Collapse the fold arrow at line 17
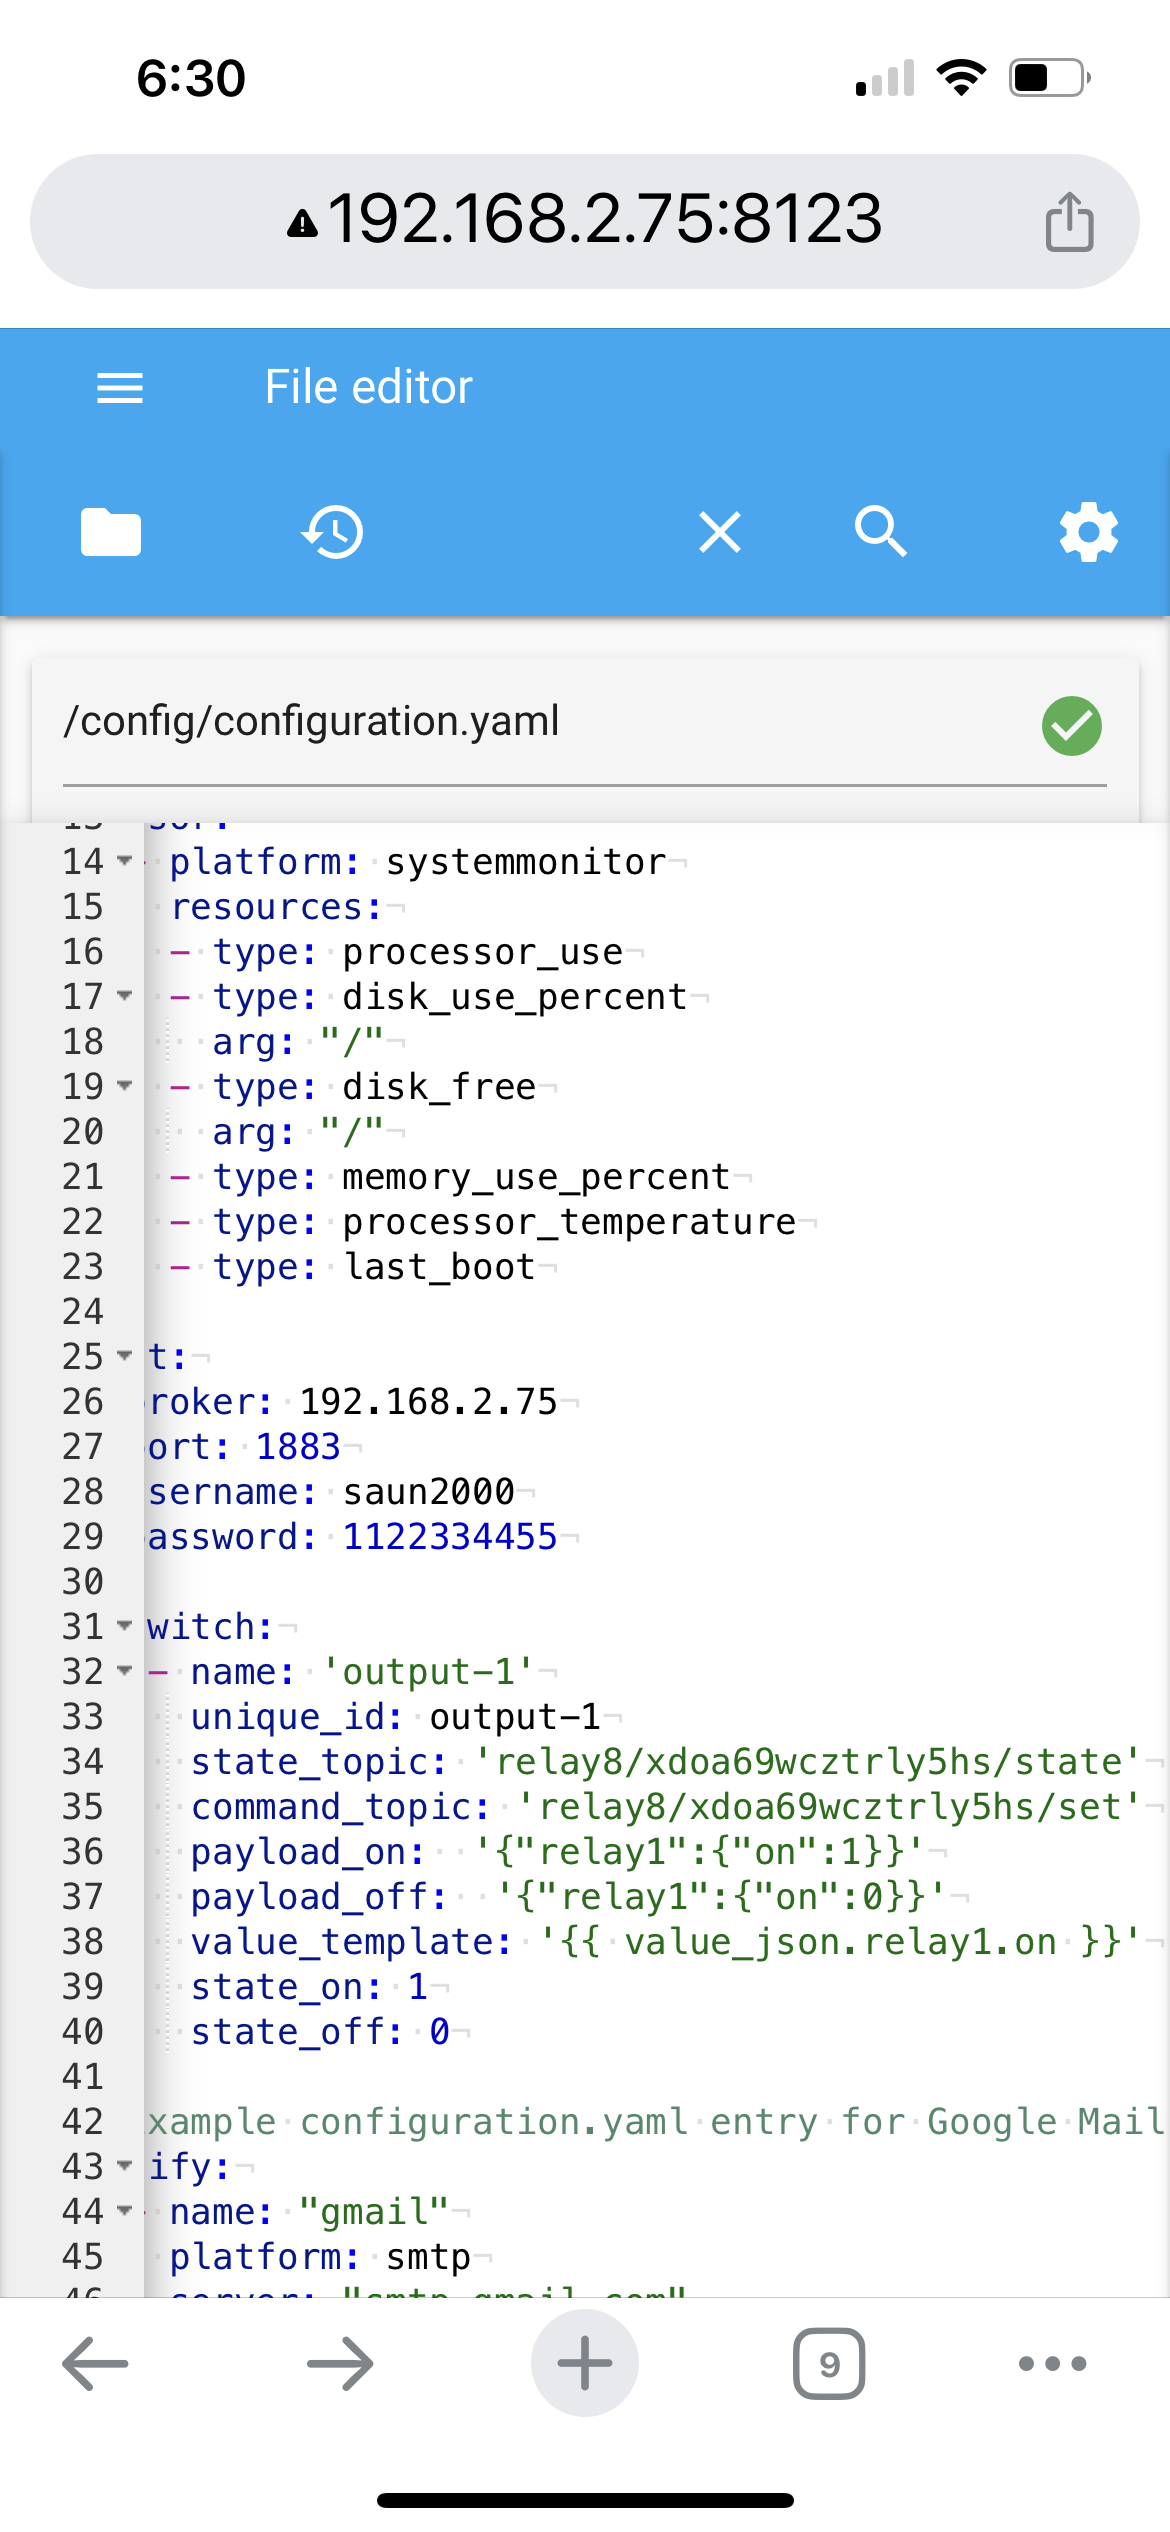The width and height of the screenshot is (1170, 2532). coord(125,996)
